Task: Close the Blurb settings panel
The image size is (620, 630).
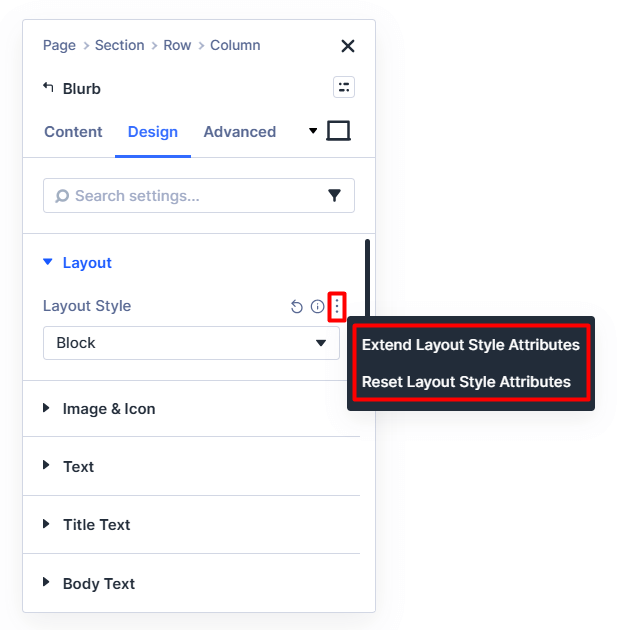Action: click(348, 46)
